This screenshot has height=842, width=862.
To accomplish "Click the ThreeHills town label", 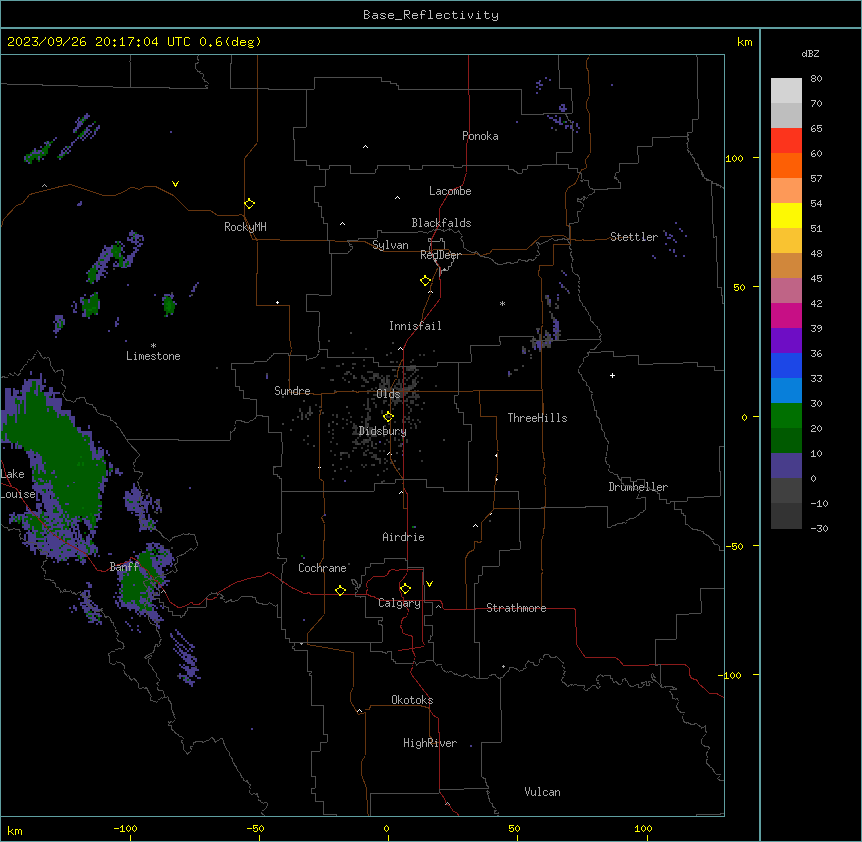I will (537, 418).
